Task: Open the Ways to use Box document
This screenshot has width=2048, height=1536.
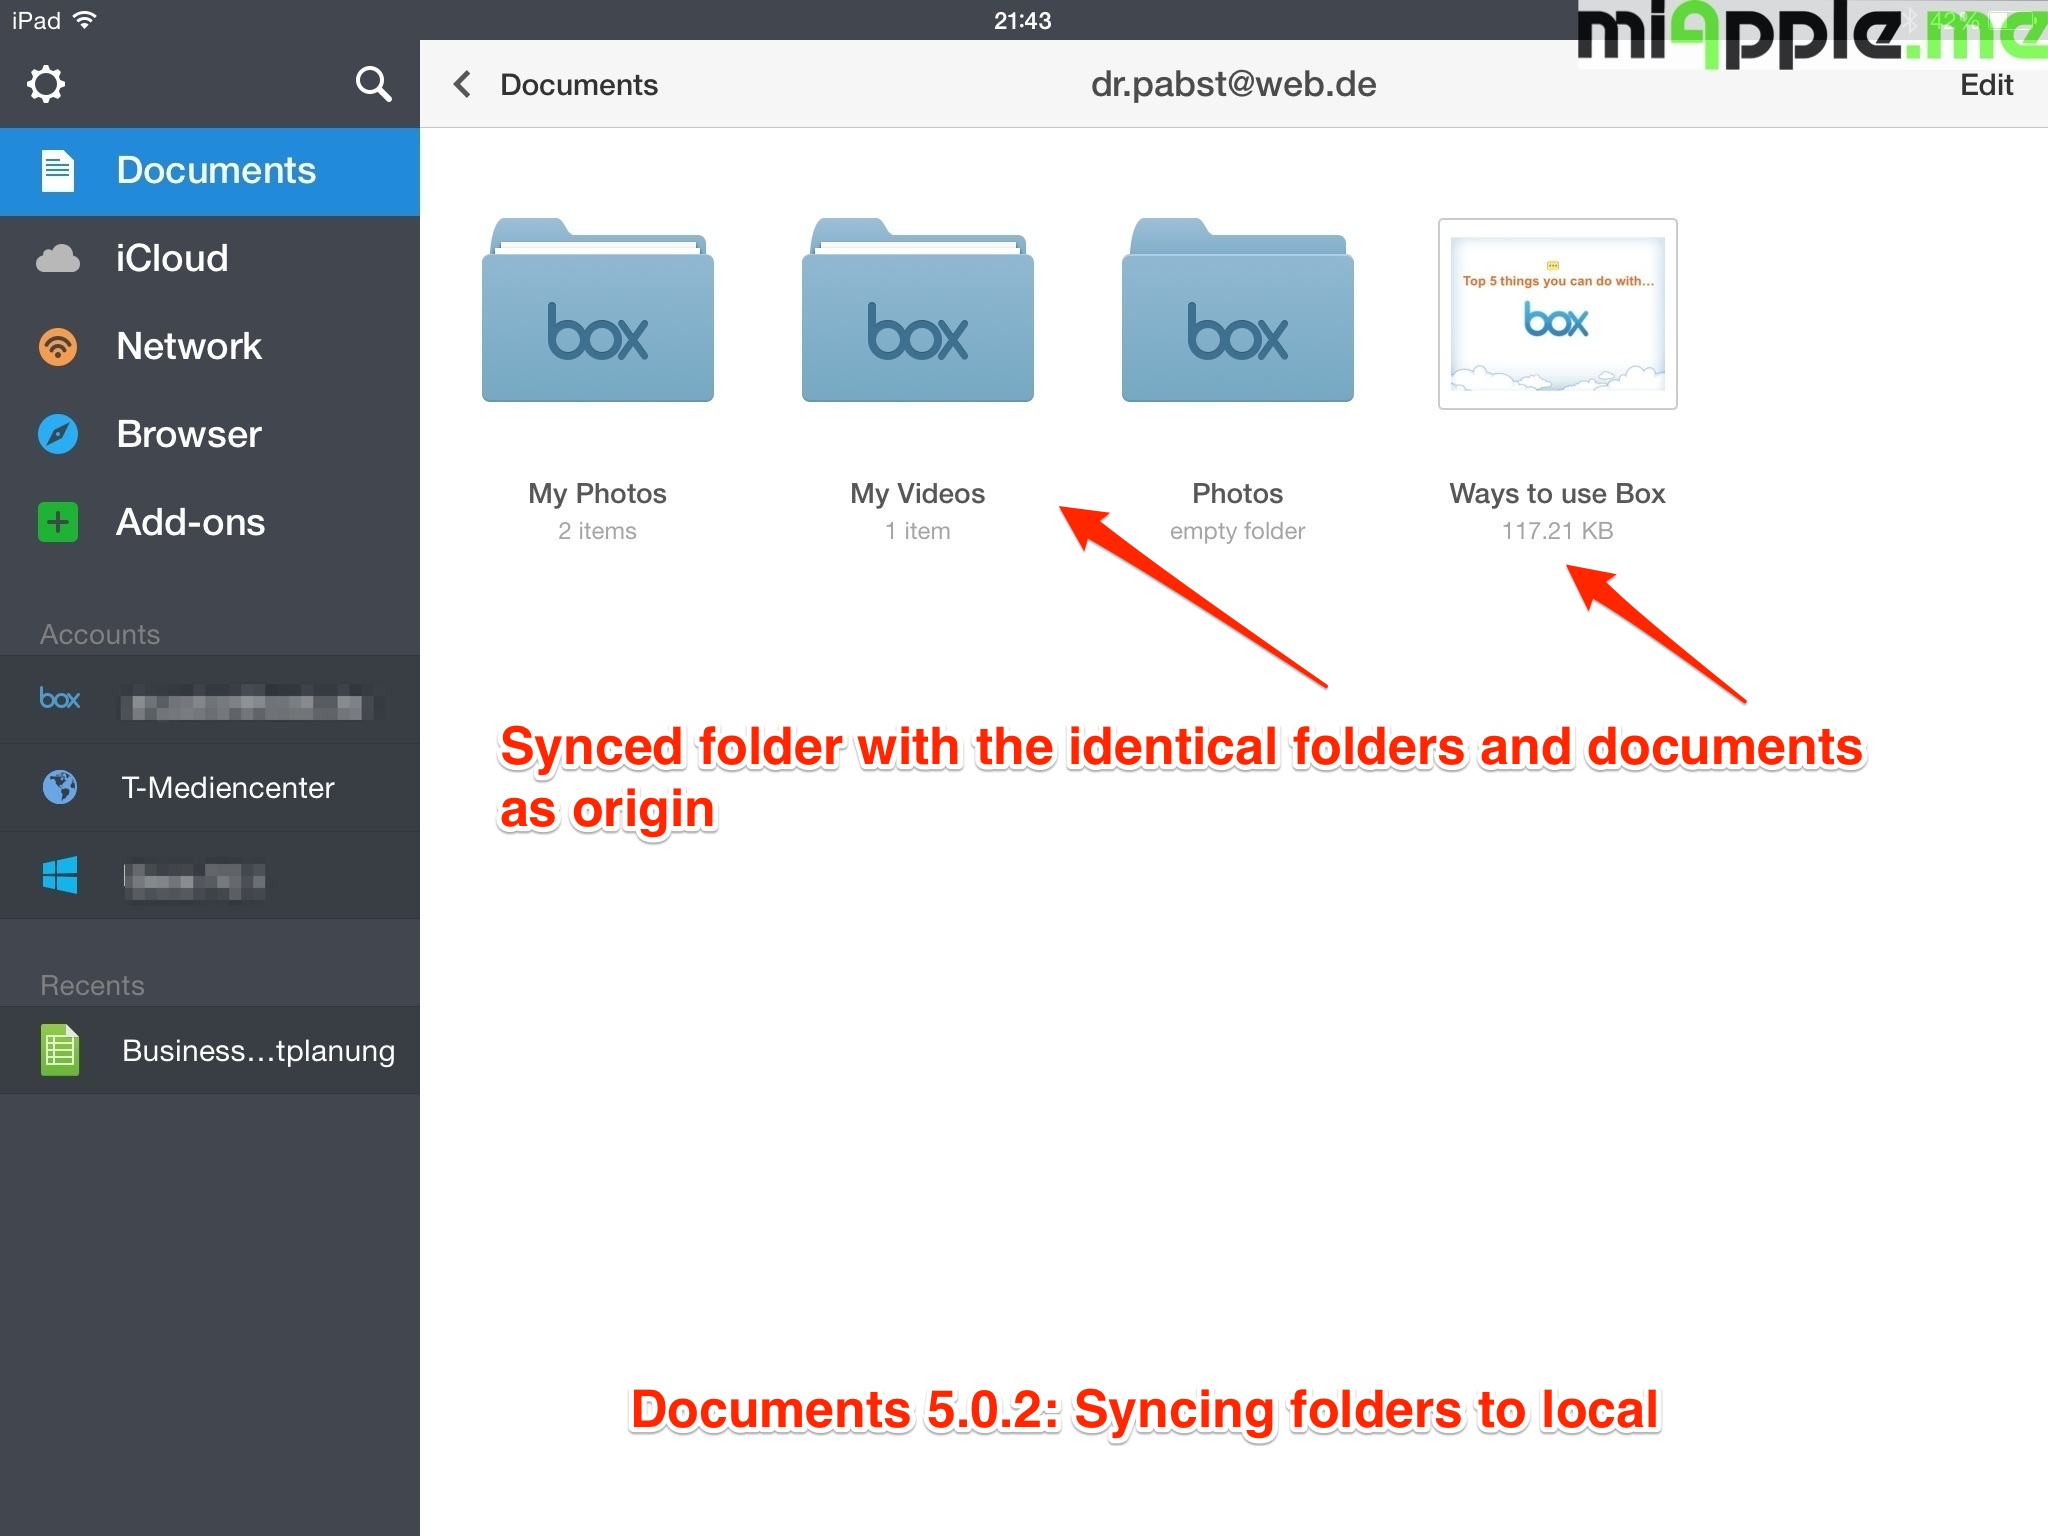Action: click(x=1557, y=314)
